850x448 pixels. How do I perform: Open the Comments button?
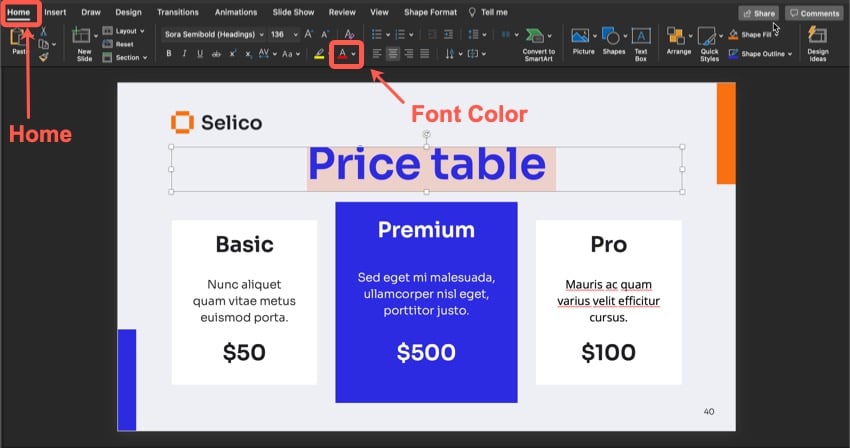(x=813, y=13)
